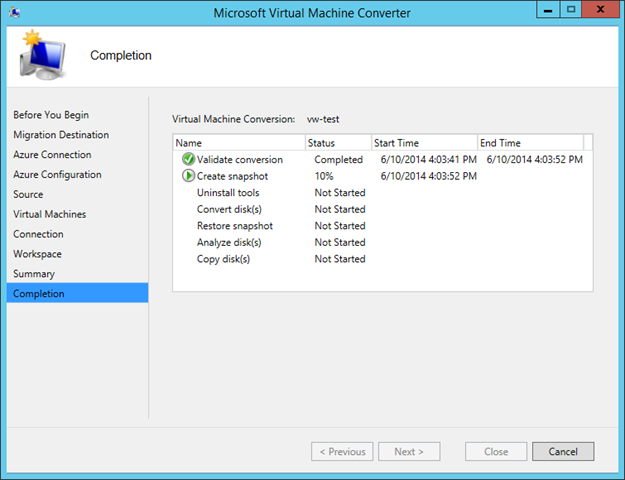Click the Not Started status for Convert disk(s)

coord(340,209)
